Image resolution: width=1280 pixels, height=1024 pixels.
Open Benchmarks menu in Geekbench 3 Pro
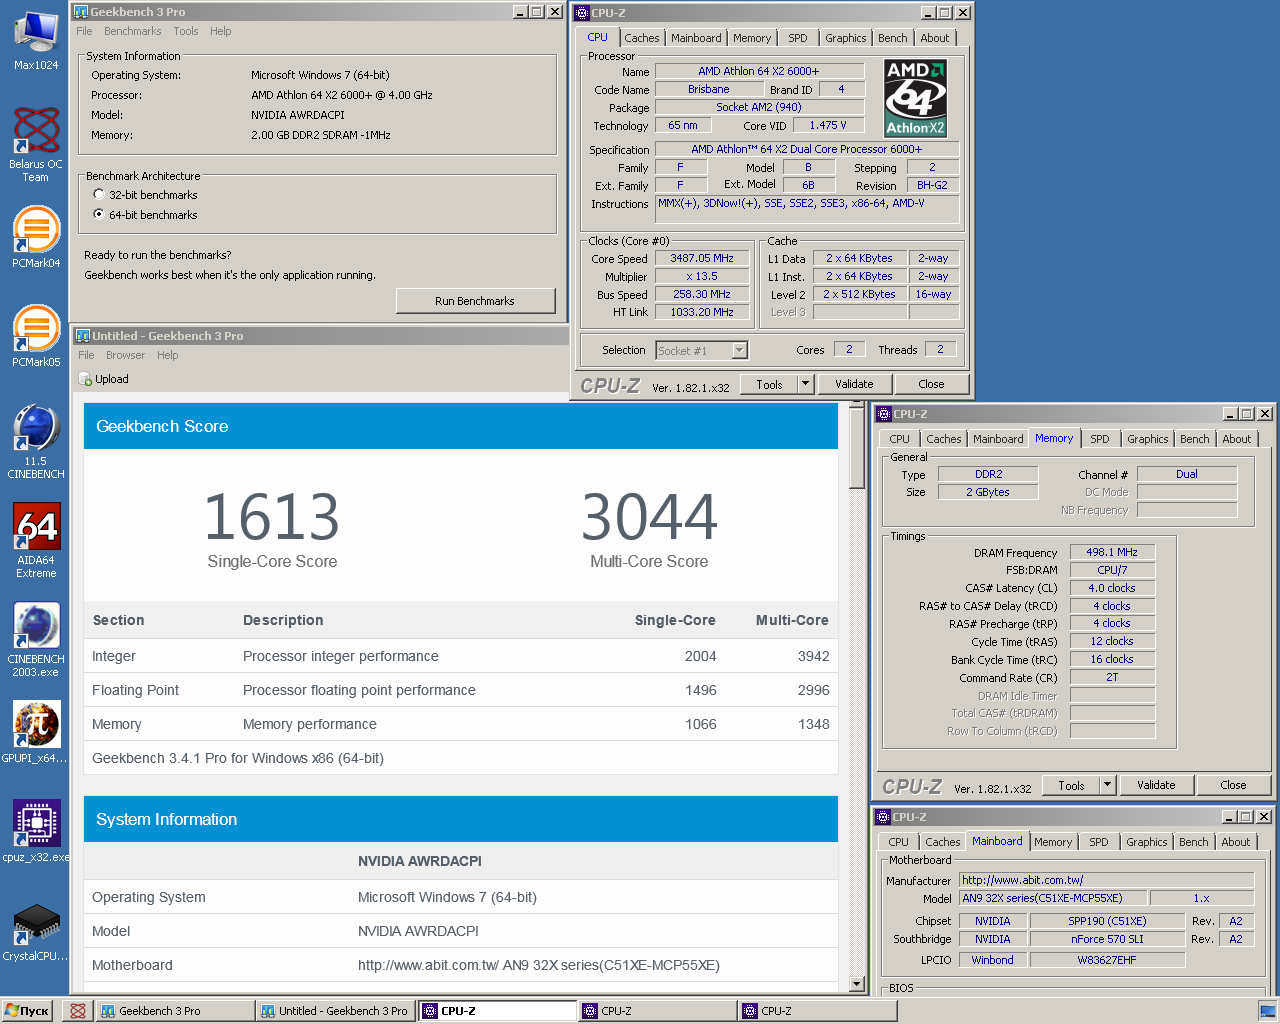pos(132,31)
